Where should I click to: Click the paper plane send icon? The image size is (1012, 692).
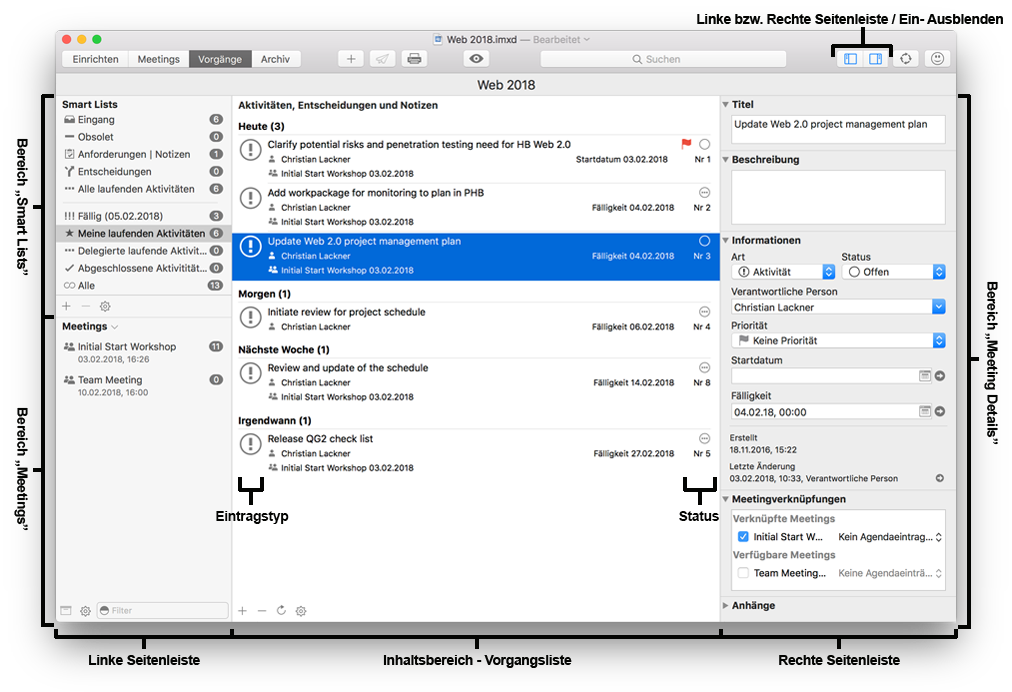pyautogui.click(x=382, y=59)
